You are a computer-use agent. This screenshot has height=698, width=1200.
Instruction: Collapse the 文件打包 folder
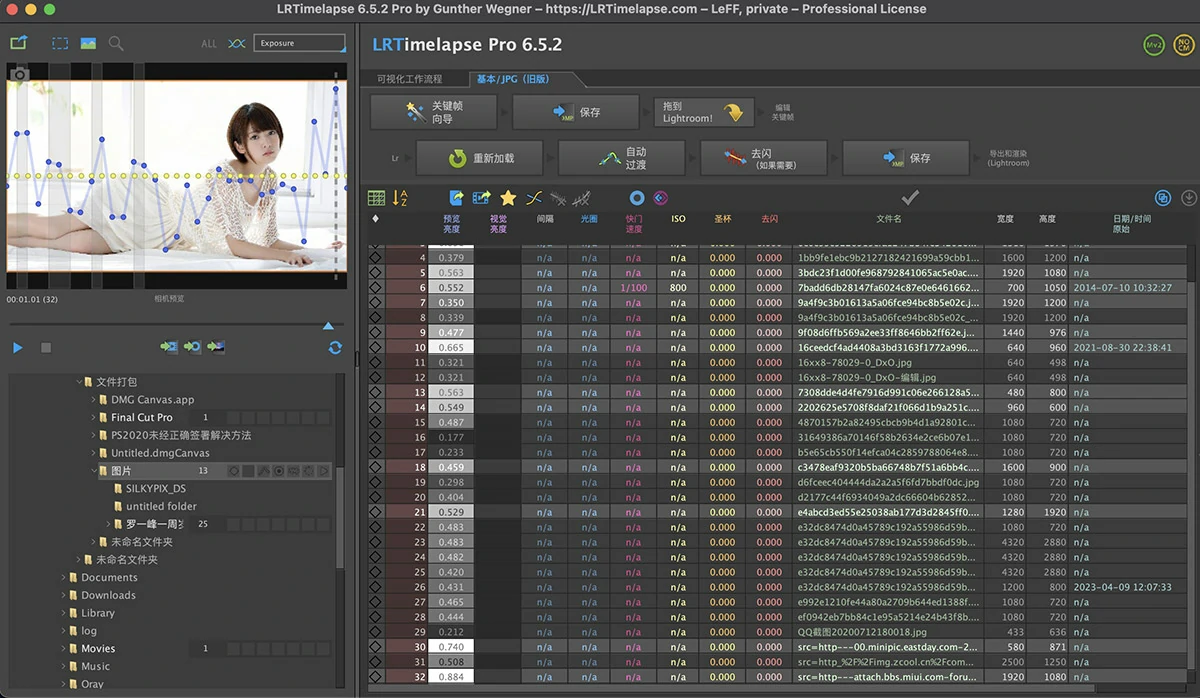(x=80, y=382)
